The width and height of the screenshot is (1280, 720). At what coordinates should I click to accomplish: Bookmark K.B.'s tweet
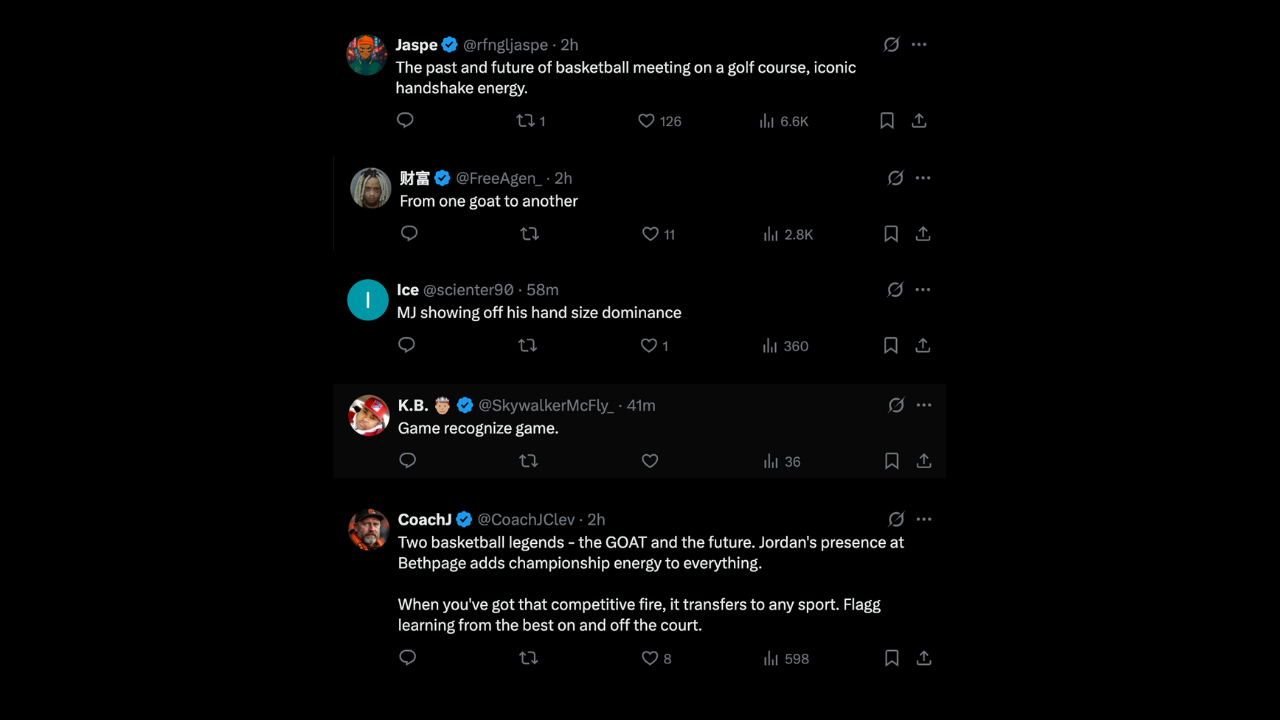[x=891, y=461]
